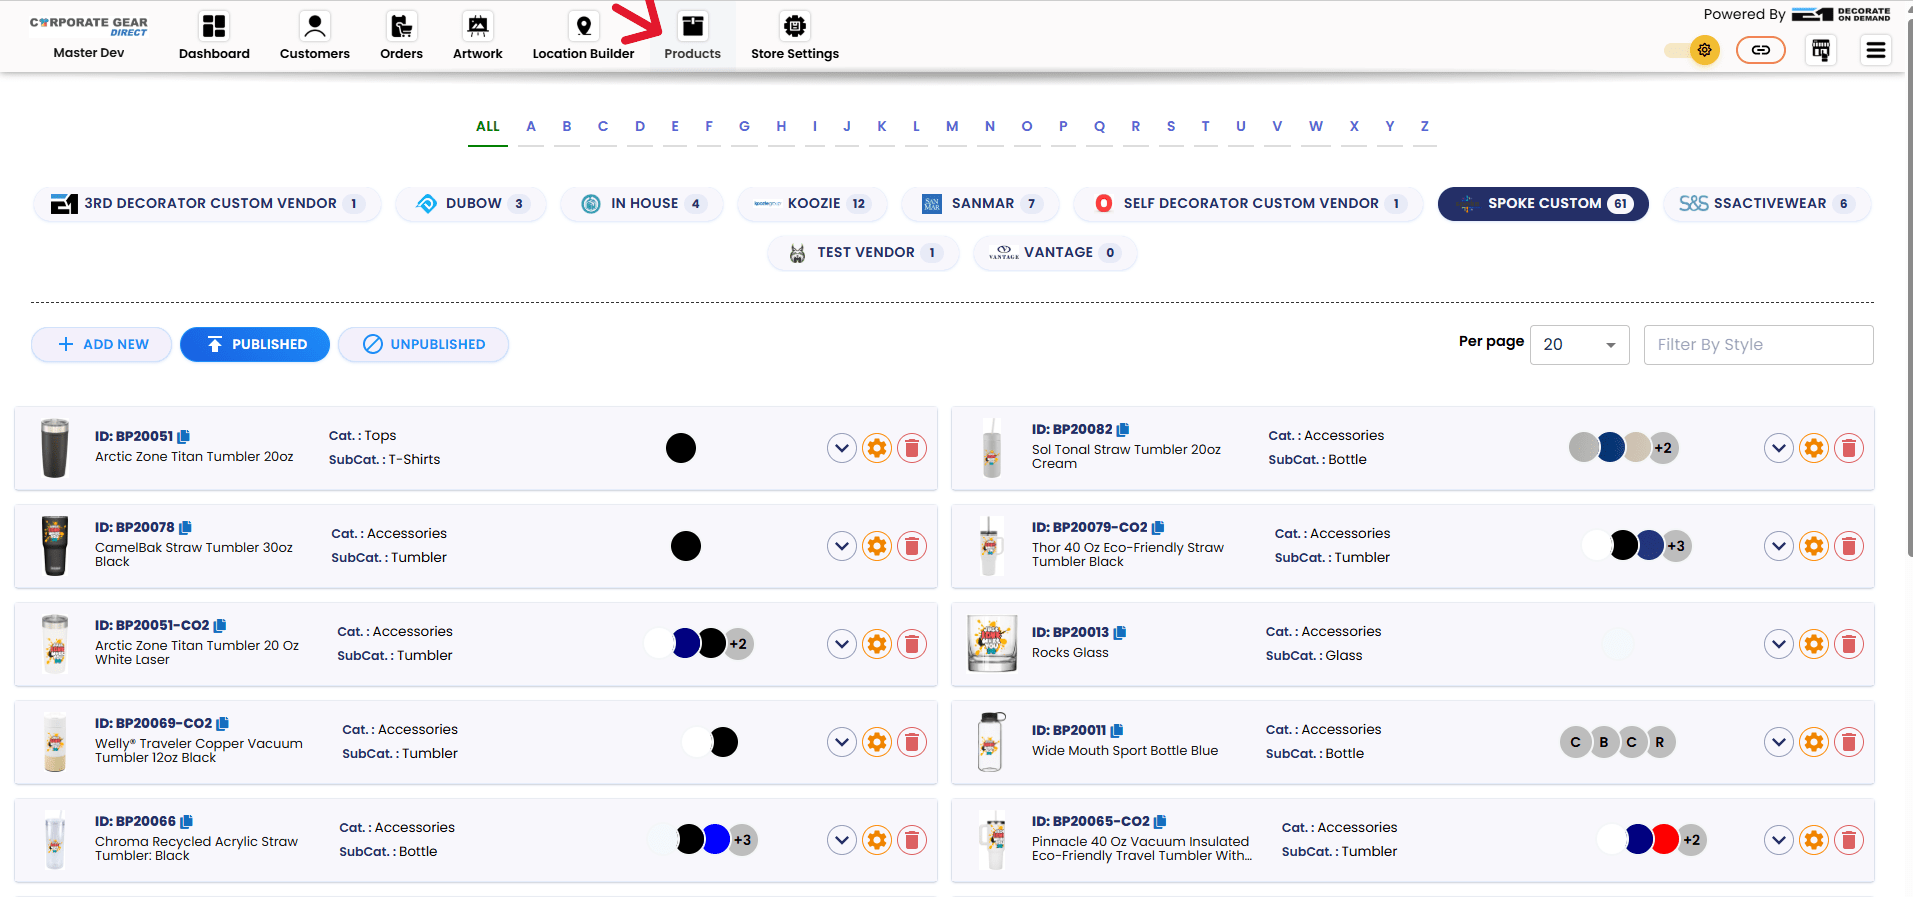Pick the black swatch on Arctic Zone Titan Tumbler 20oz
Screen dimensions: 1913x897
pos(681,448)
